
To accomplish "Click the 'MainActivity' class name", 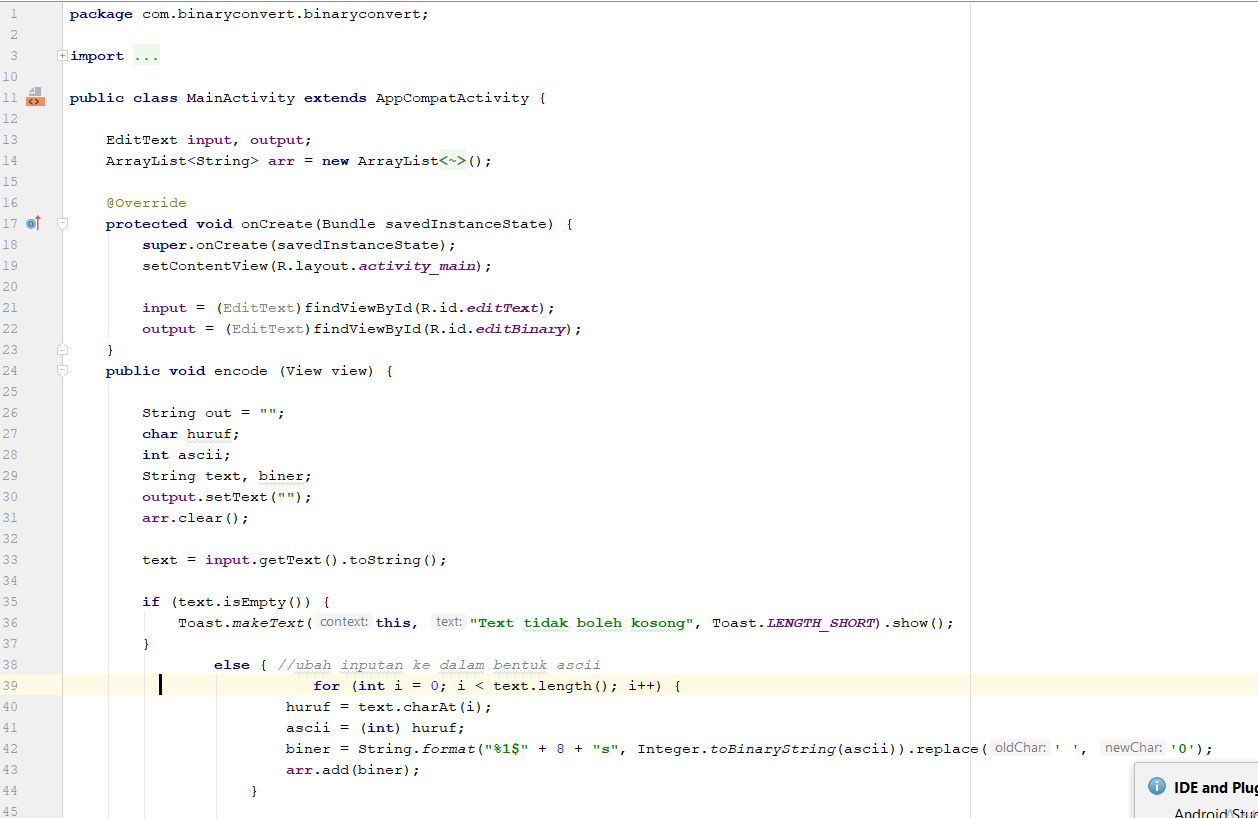I will point(241,98).
